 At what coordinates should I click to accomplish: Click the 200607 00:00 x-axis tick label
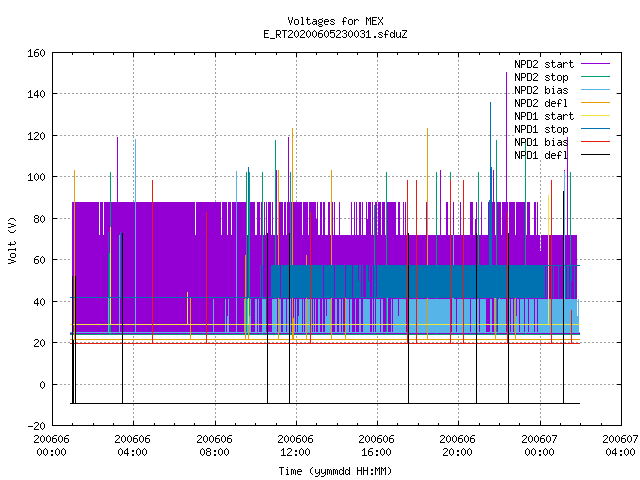(x=540, y=446)
